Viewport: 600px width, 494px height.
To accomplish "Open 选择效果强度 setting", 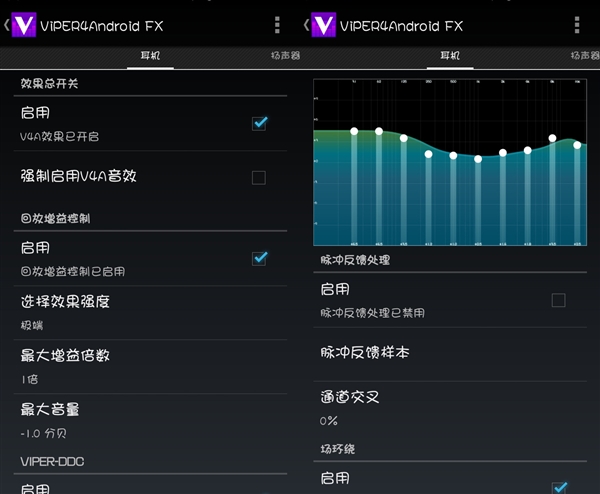I will [x=150, y=312].
